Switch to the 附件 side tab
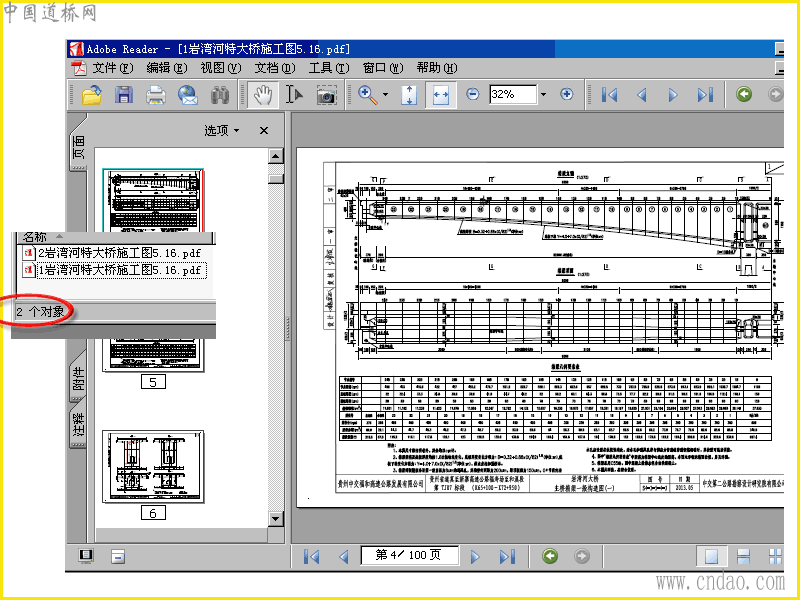Screen dimensions: 800x600 point(78,378)
